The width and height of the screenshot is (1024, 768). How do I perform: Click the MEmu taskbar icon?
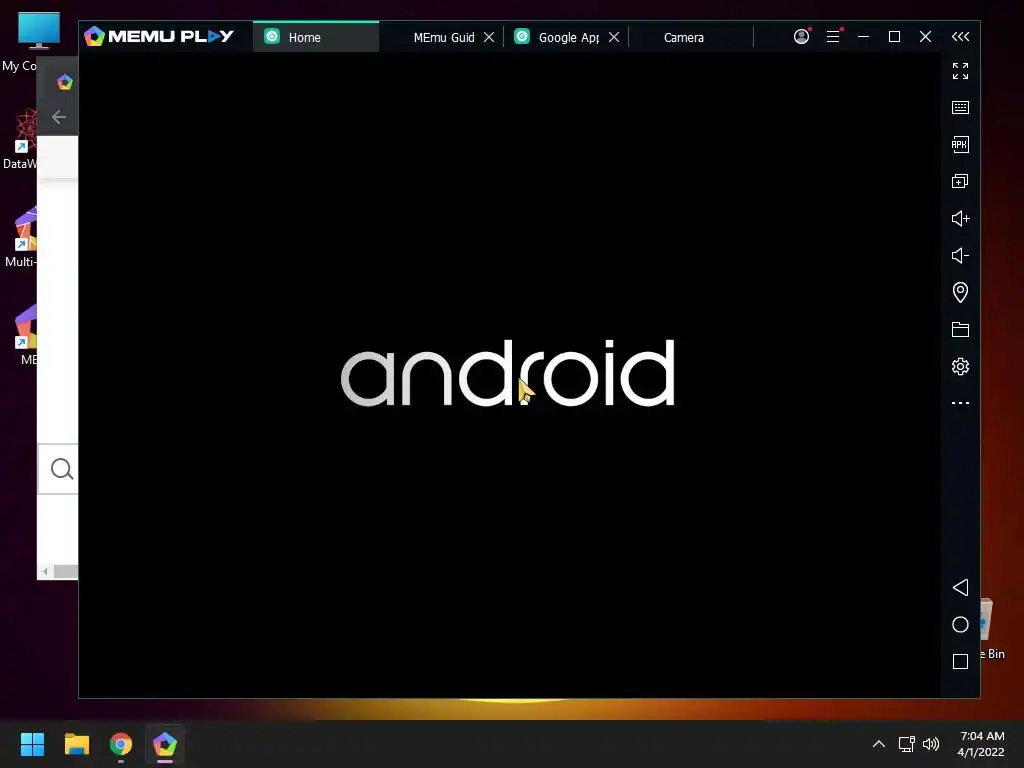click(165, 744)
